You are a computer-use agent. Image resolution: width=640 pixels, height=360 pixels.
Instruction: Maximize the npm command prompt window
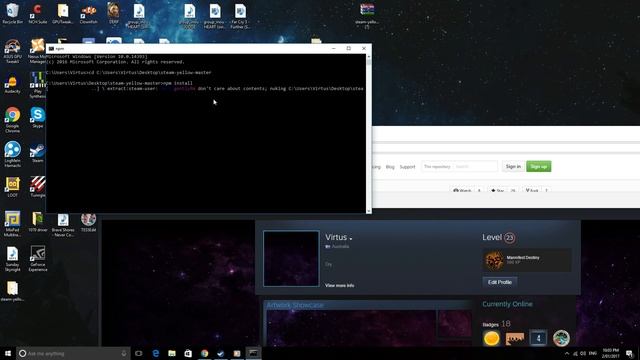tap(349, 48)
